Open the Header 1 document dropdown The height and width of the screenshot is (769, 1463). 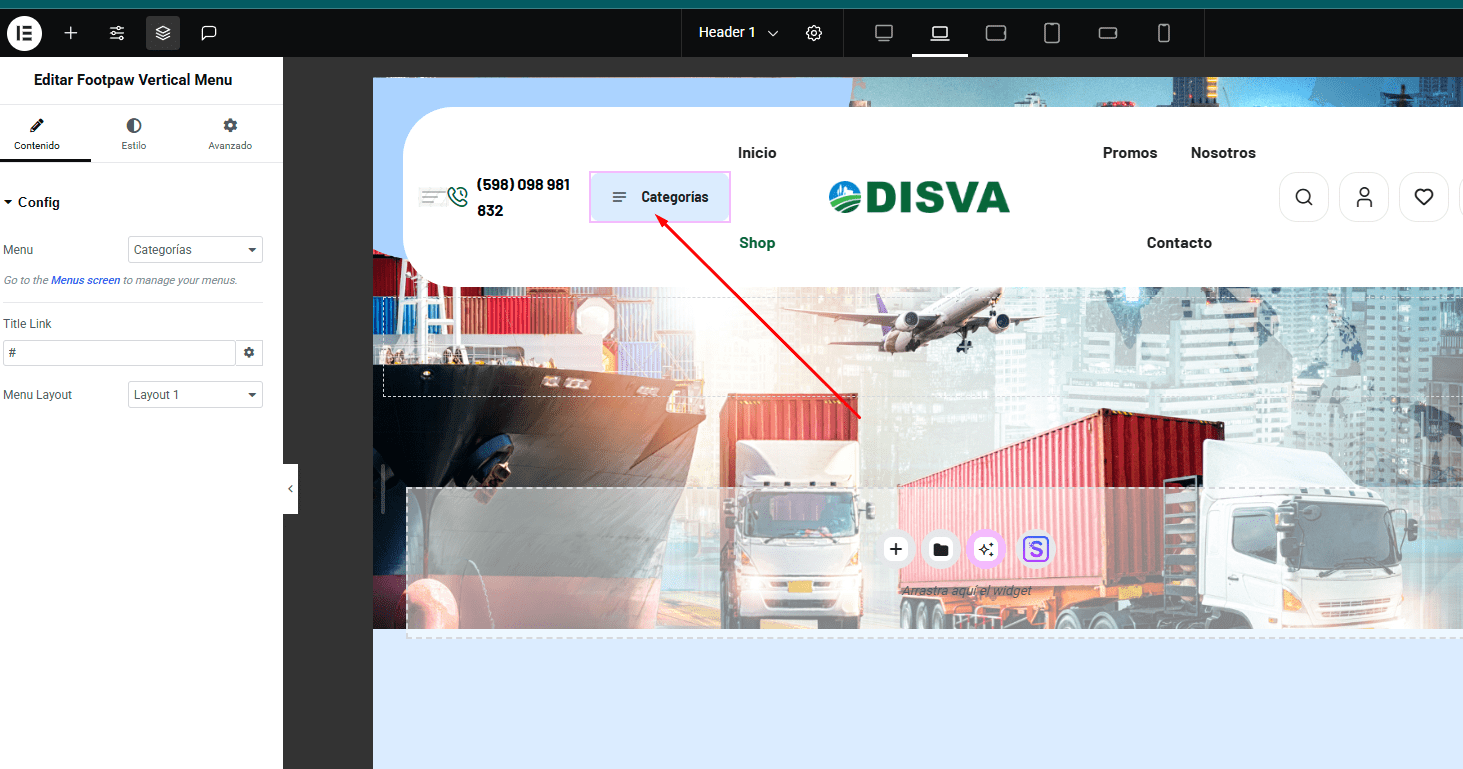[738, 33]
